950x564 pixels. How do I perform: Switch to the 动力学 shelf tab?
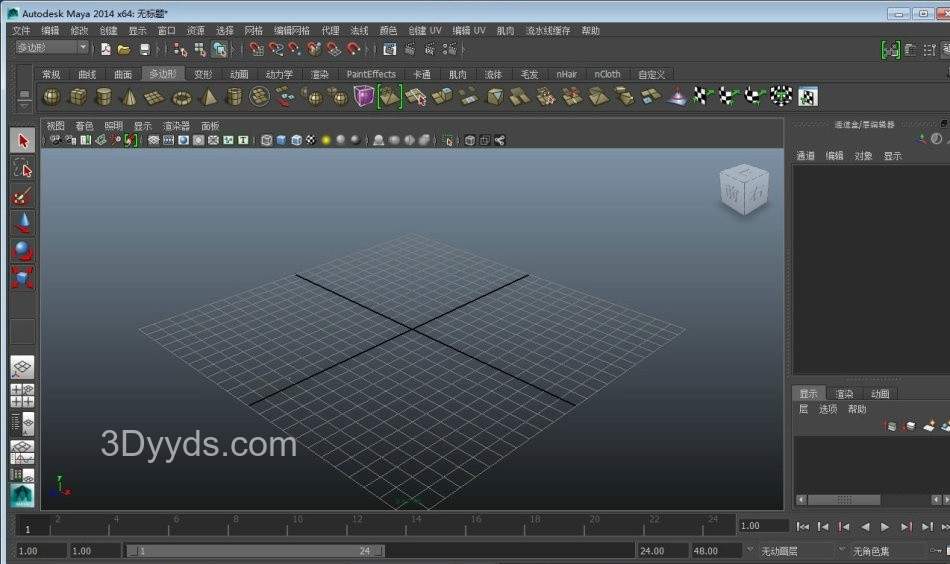point(279,74)
